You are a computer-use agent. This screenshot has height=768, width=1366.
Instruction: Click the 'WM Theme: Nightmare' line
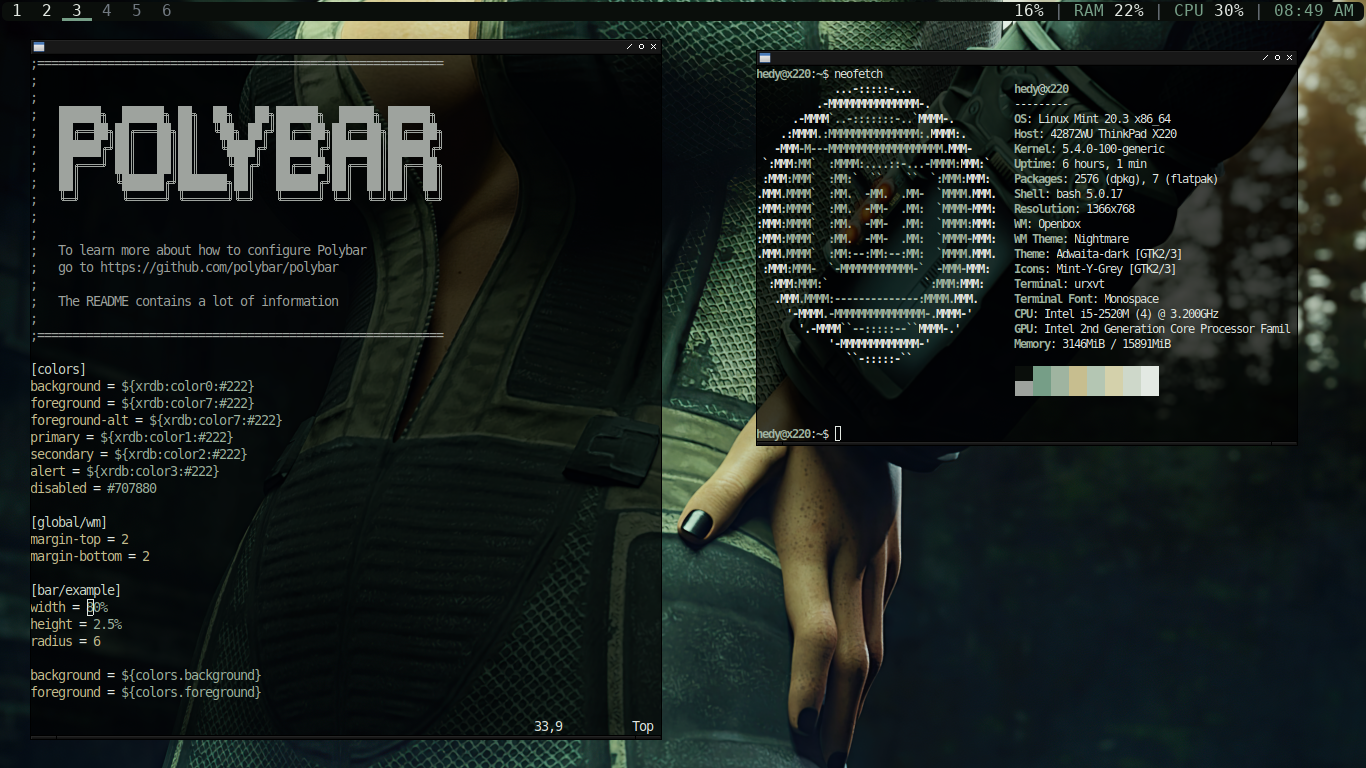click(x=1071, y=239)
